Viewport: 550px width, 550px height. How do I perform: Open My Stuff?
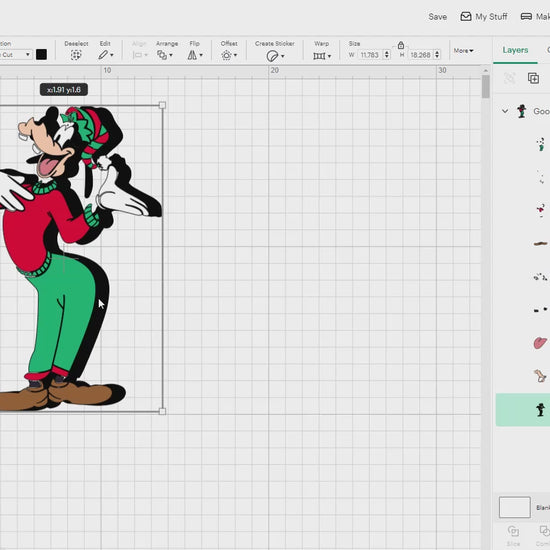click(x=484, y=16)
